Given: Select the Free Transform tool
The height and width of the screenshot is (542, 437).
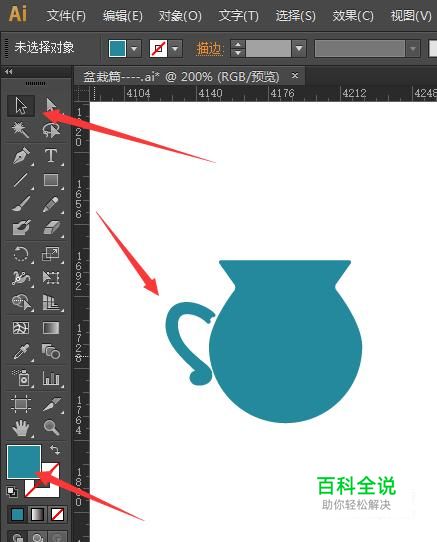Looking at the screenshot, I should point(51,278).
